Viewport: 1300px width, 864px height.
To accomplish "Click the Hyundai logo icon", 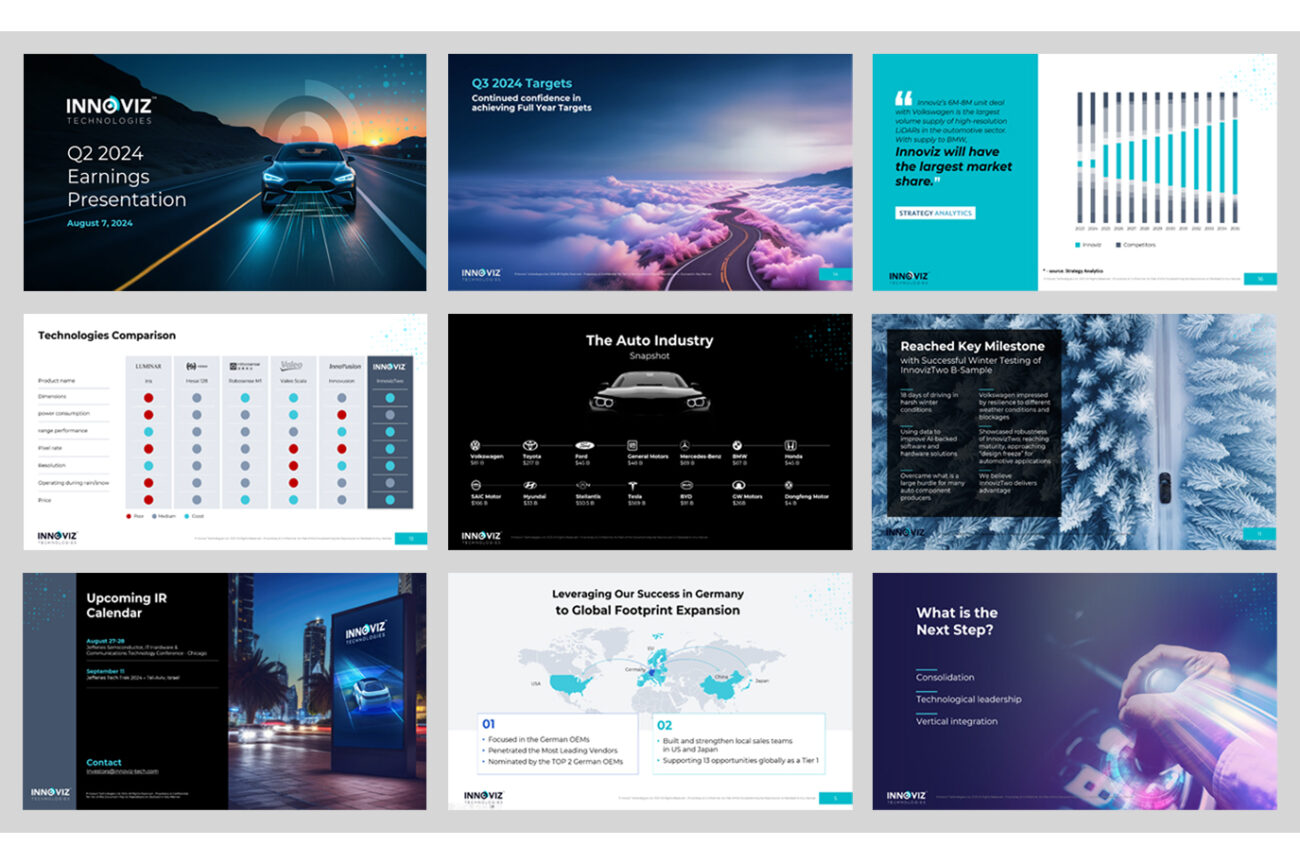I will coord(529,484).
